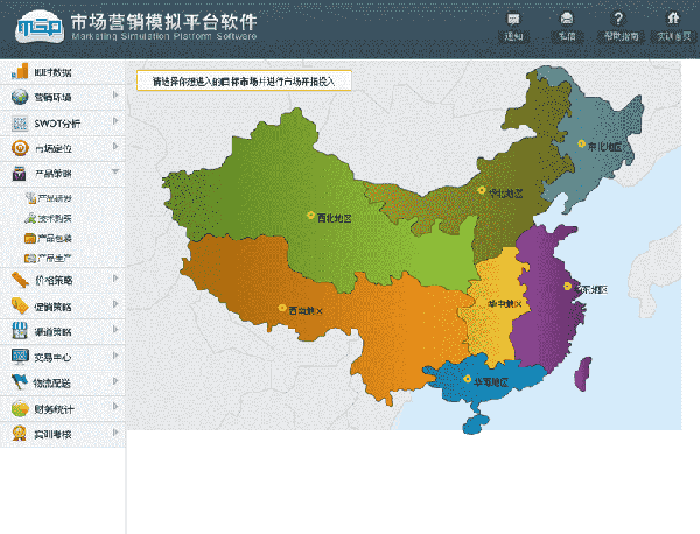700x534 pixels.
Task: Select 产品包装 submenu item
Action: tap(54, 238)
